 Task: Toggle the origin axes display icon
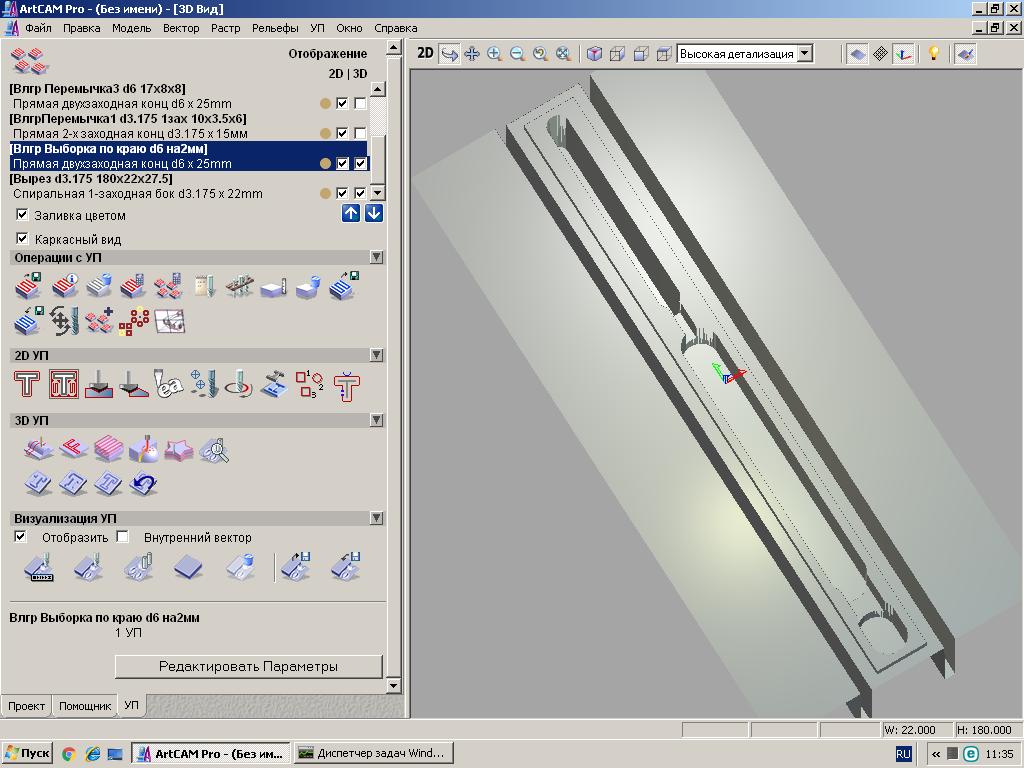tap(904, 54)
